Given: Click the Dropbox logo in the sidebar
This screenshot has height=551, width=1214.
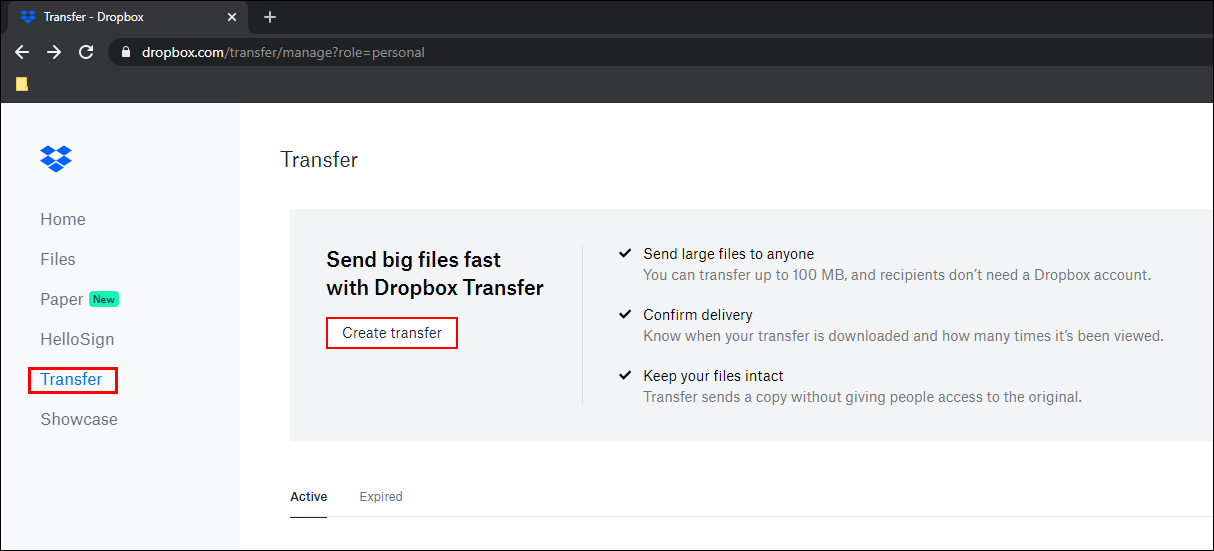Looking at the screenshot, I should pyautogui.click(x=56, y=158).
